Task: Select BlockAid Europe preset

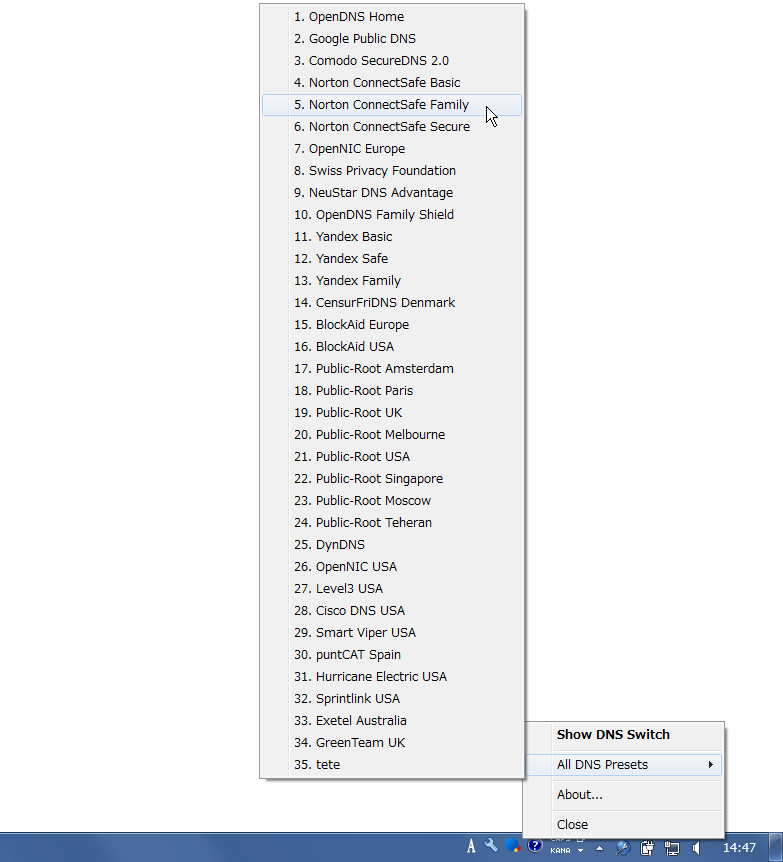Action: (392, 325)
